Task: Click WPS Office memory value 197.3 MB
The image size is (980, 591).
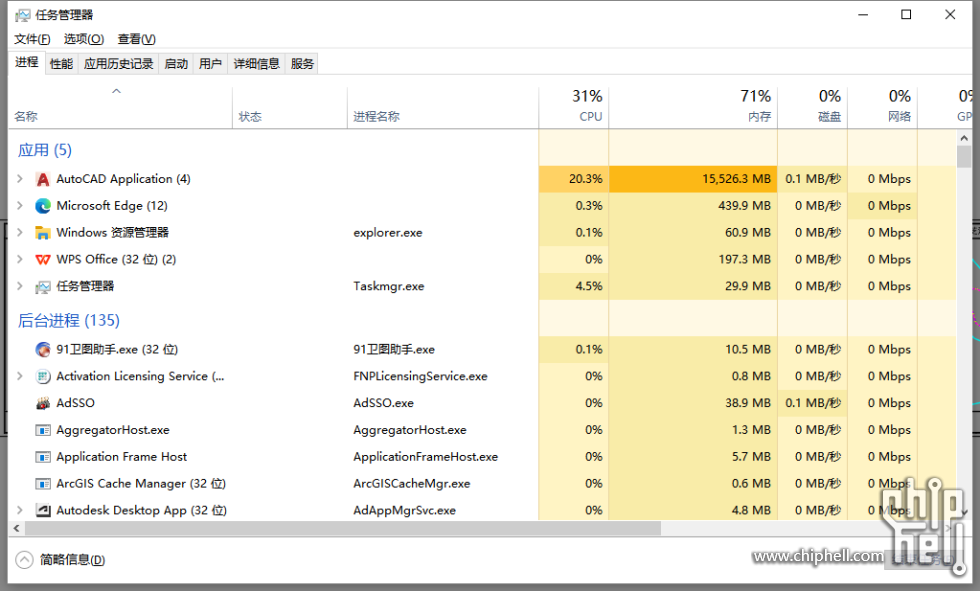Action: 744,259
